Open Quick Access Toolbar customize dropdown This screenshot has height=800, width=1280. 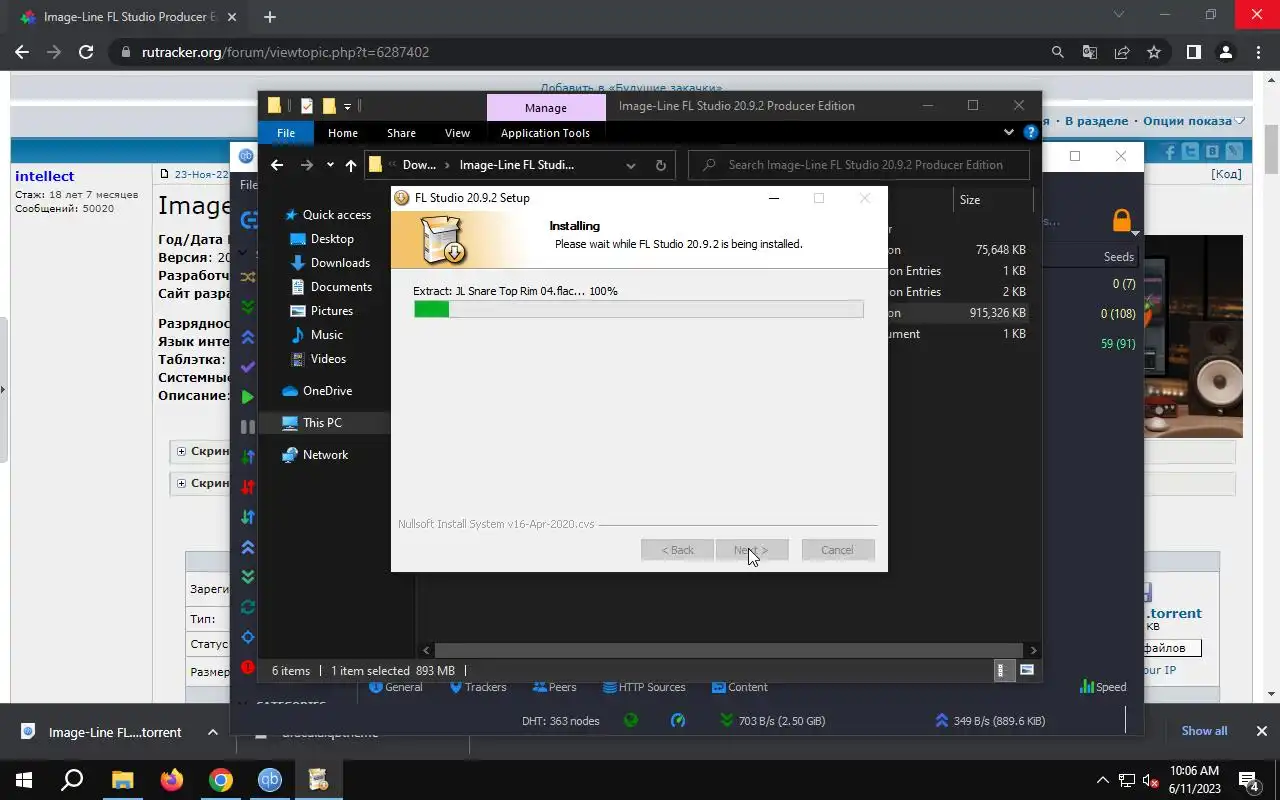(x=347, y=106)
